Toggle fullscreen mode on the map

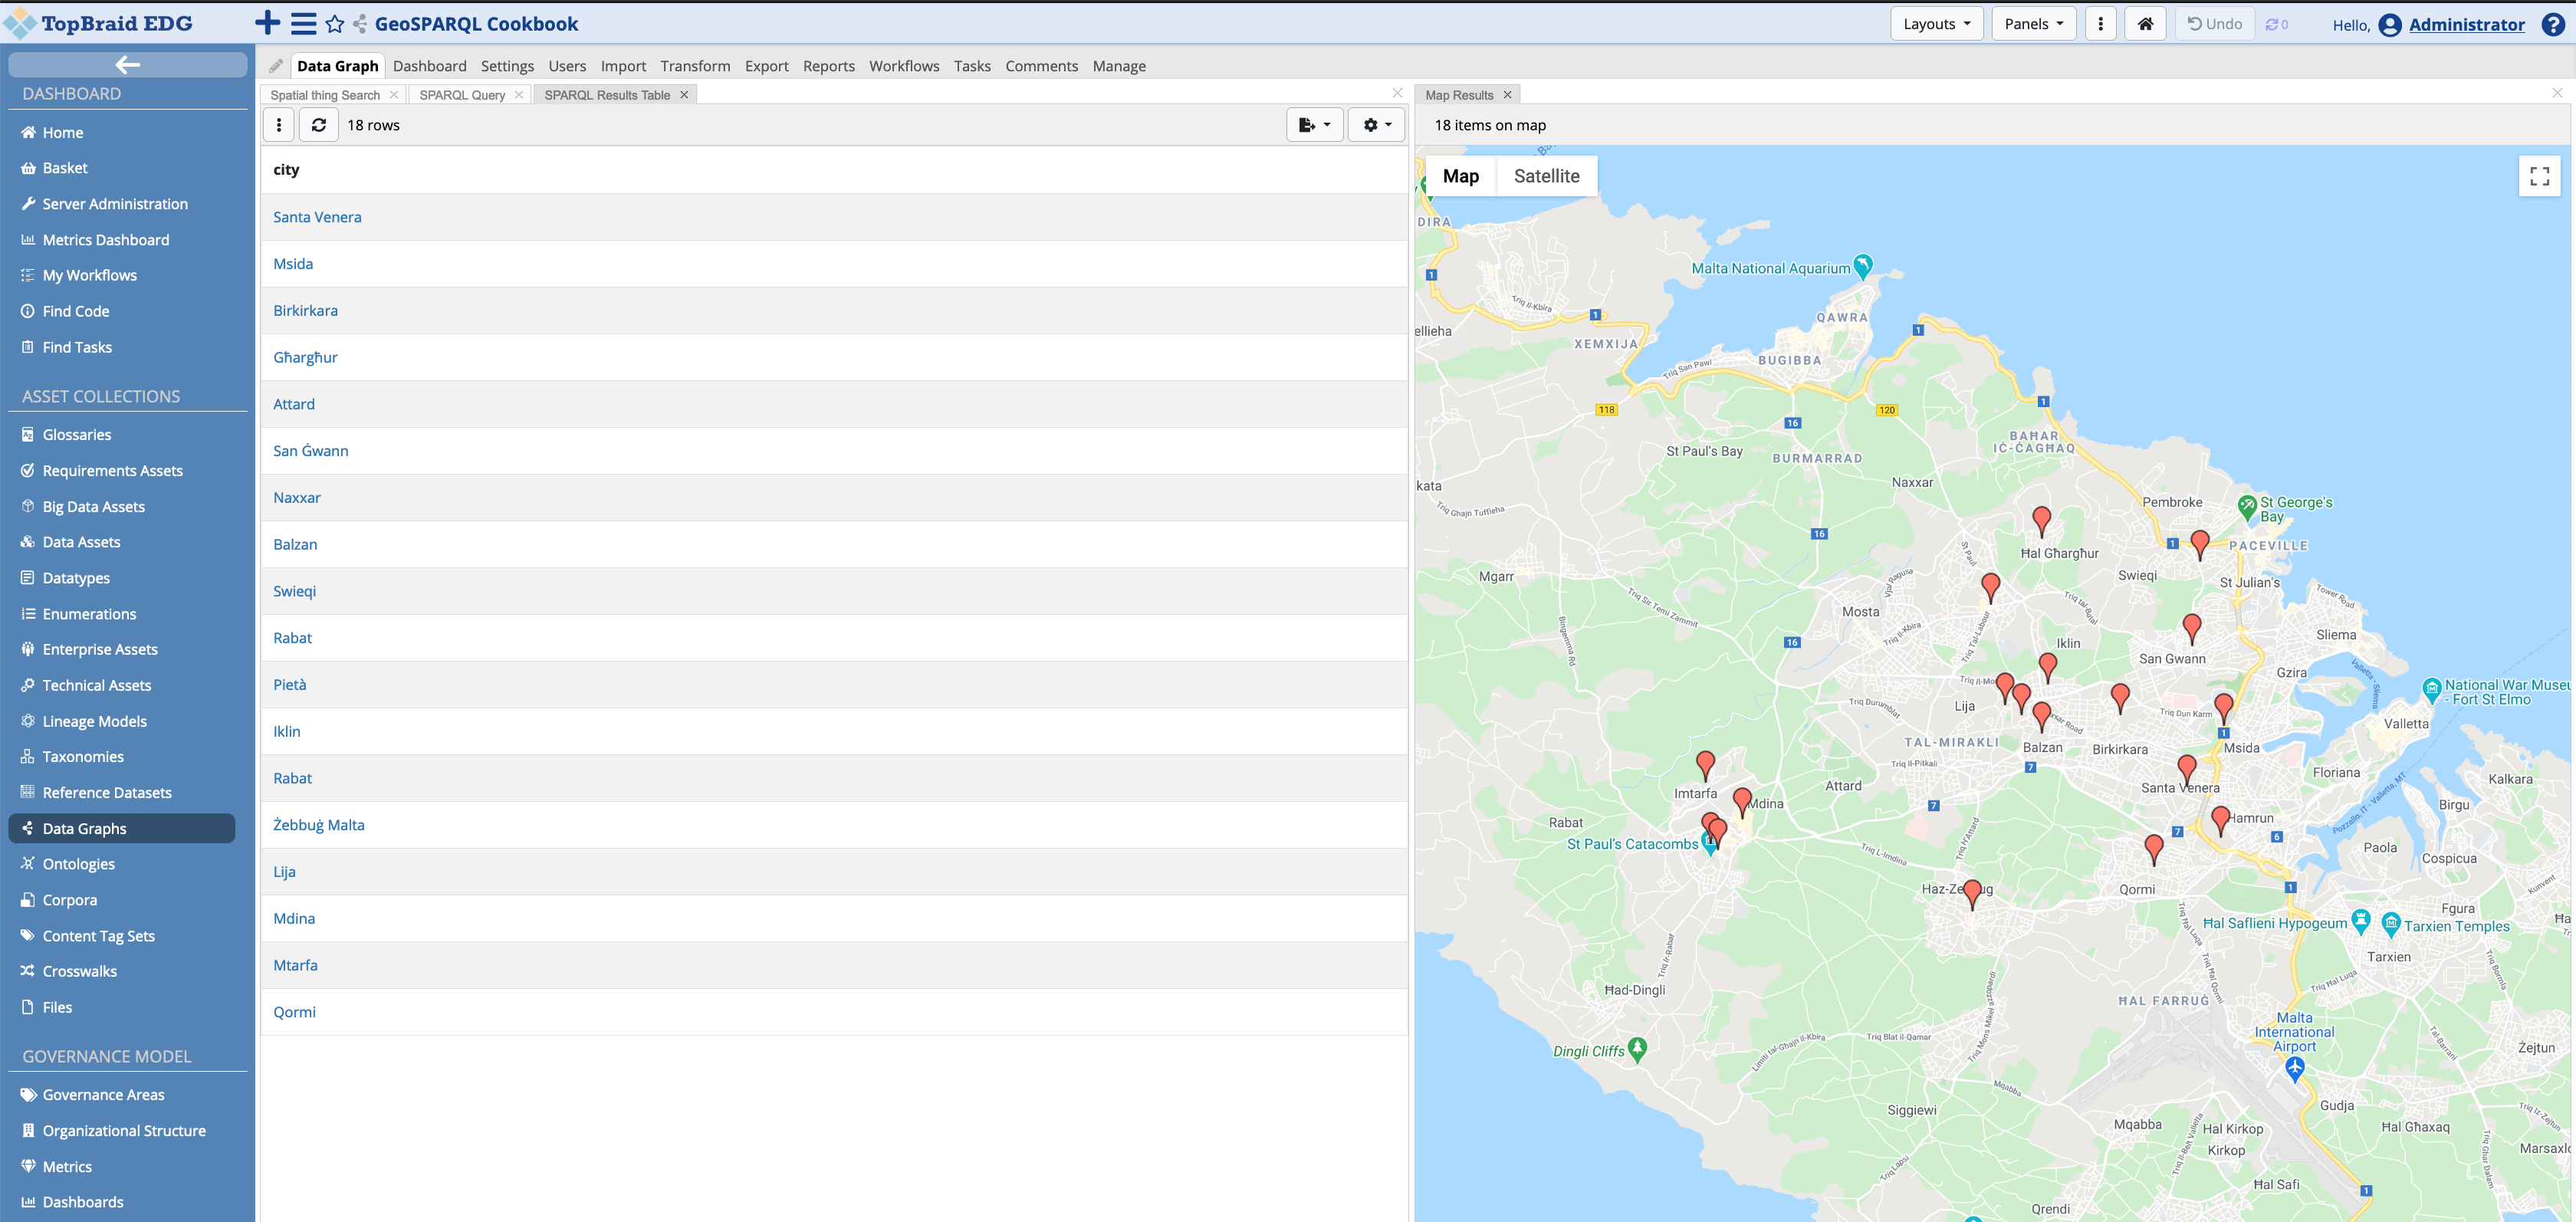click(2539, 175)
